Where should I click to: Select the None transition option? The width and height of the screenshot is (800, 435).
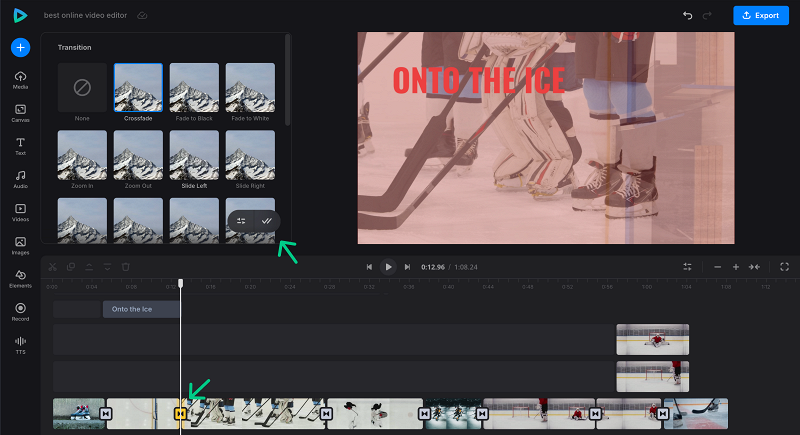tap(82, 88)
